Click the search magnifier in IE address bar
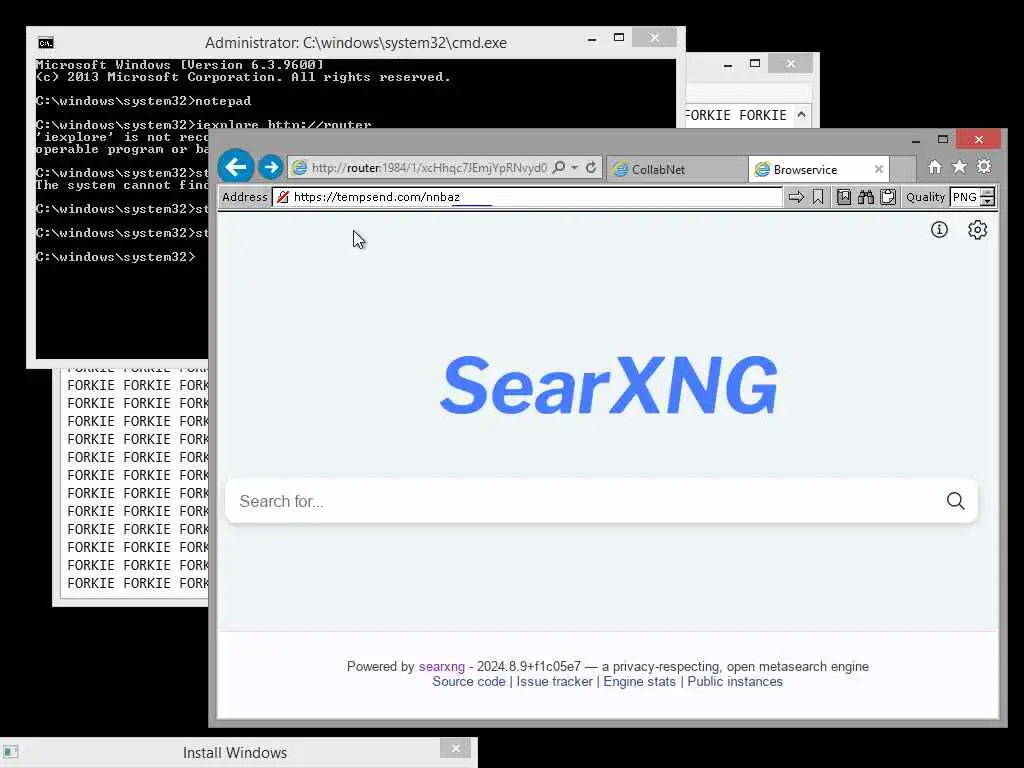The image size is (1024, 768). pos(558,168)
